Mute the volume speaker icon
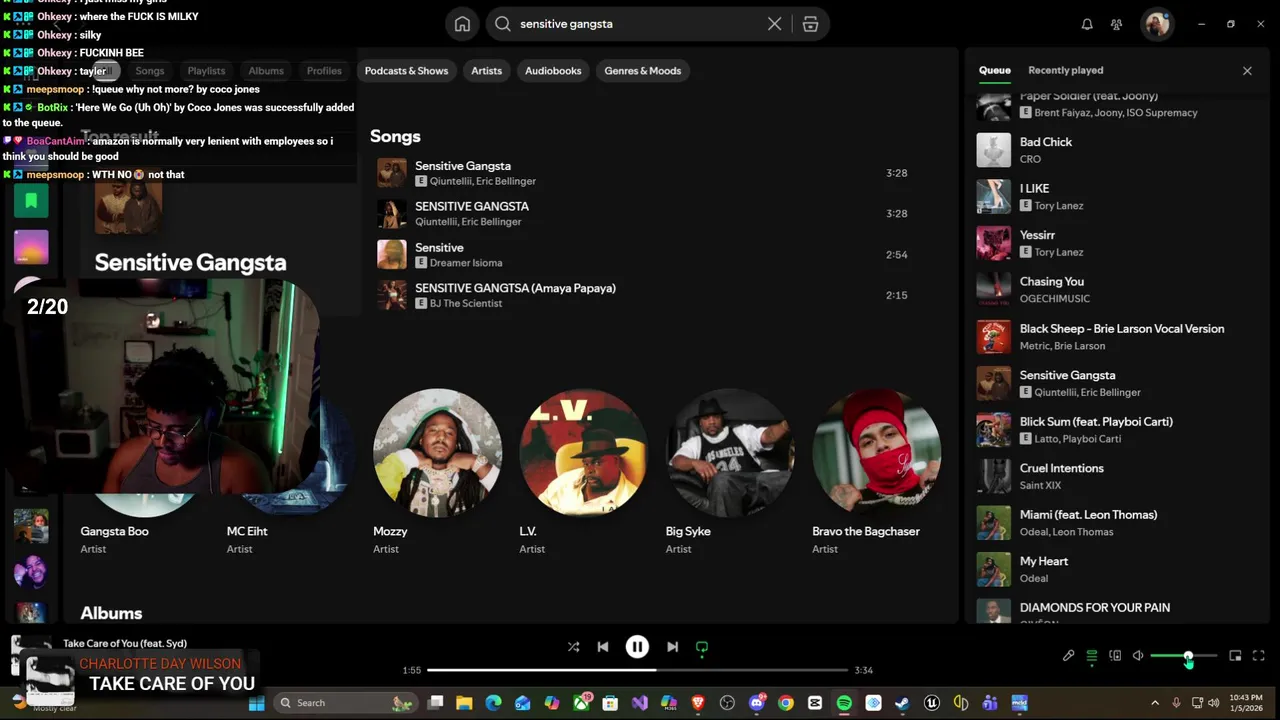Viewport: 1280px width, 720px height. point(1138,656)
